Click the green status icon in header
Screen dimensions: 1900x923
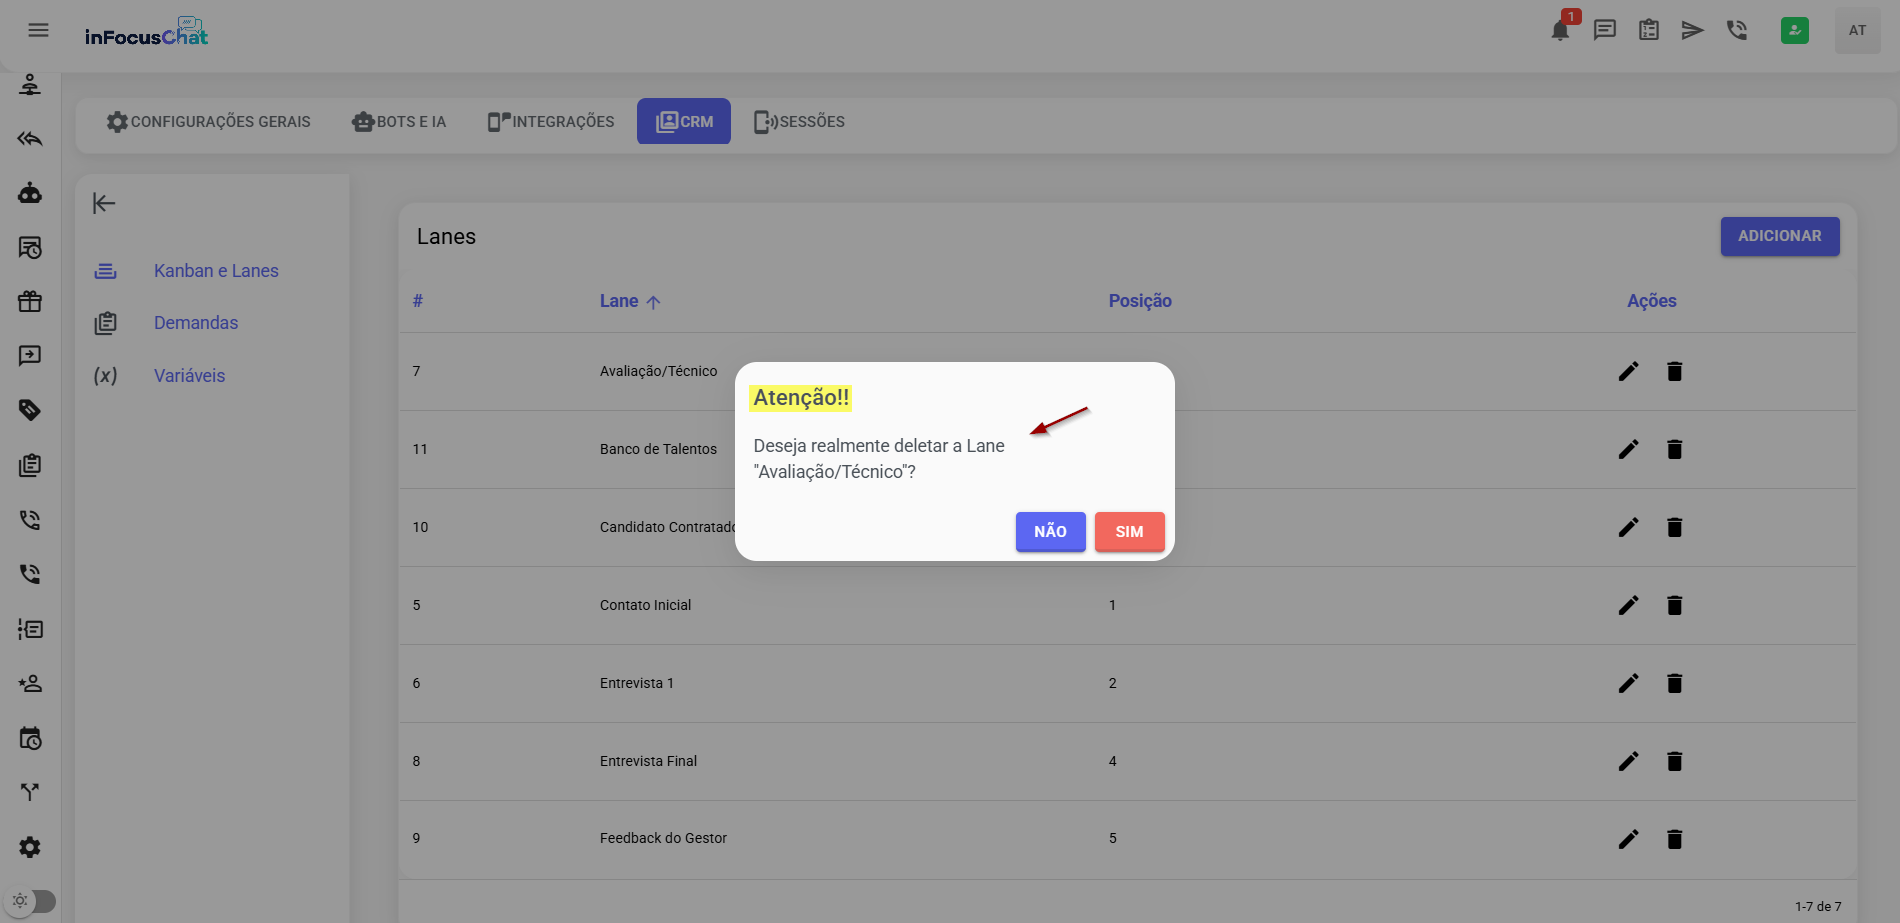pos(1794,30)
